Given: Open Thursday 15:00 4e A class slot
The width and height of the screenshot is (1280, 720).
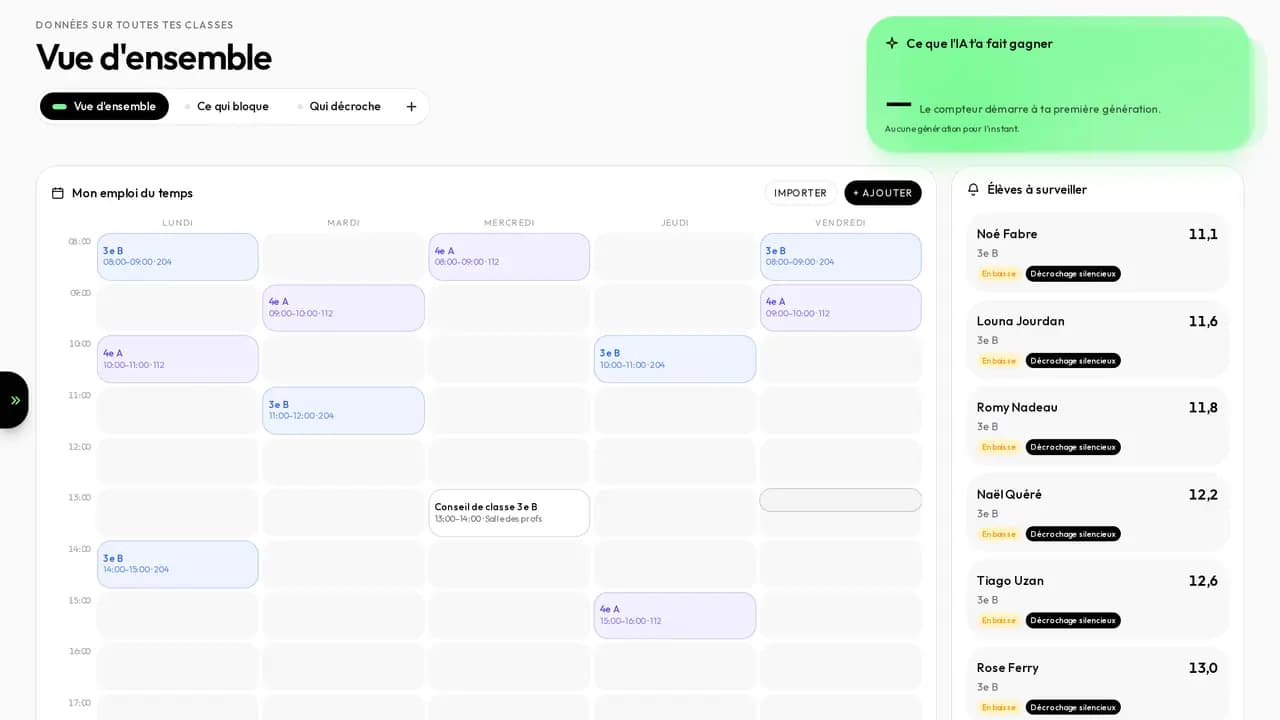Looking at the screenshot, I should click(x=675, y=615).
